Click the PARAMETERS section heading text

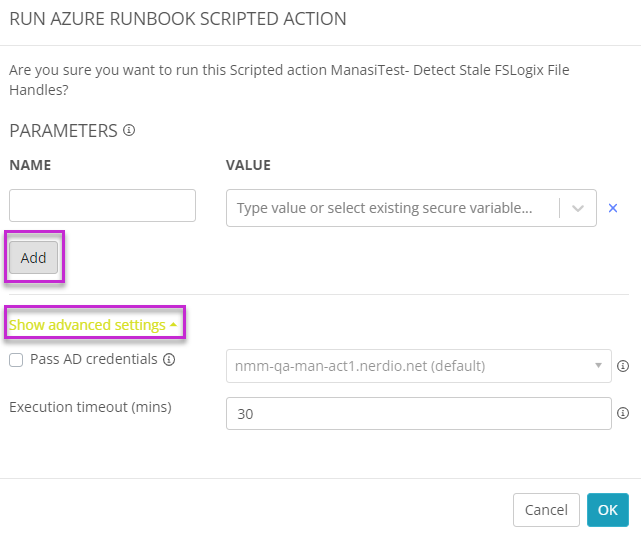pyautogui.click(x=63, y=131)
